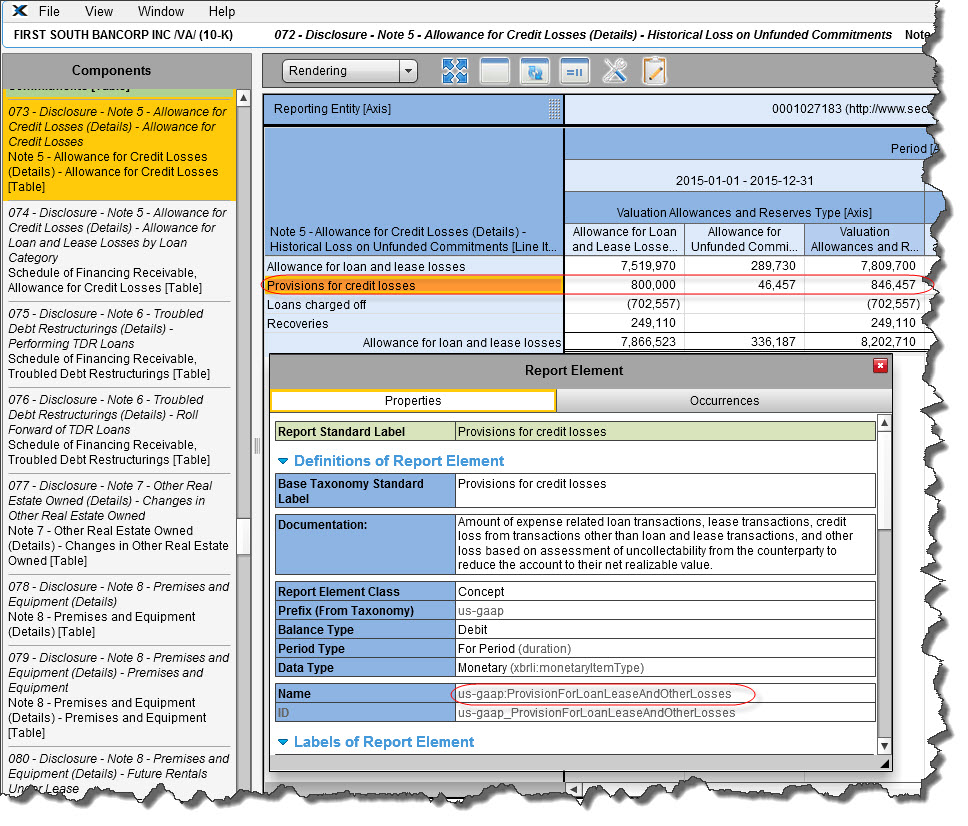968x826 pixels.
Task: Click the Report Element scroll-down arrow
Action: coord(884,746)
